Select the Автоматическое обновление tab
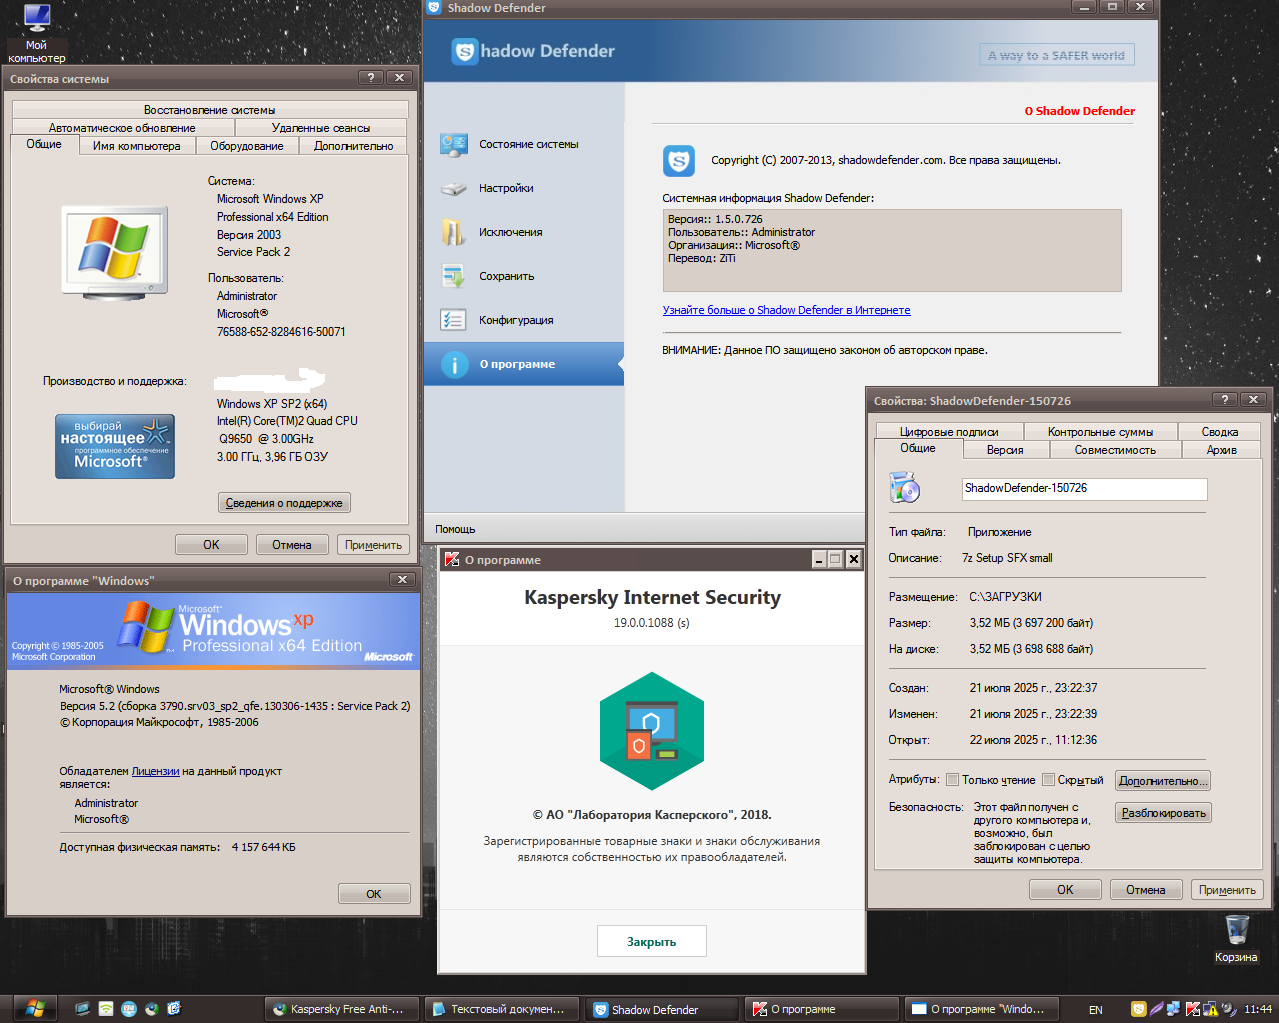 (x=122, y=128)
